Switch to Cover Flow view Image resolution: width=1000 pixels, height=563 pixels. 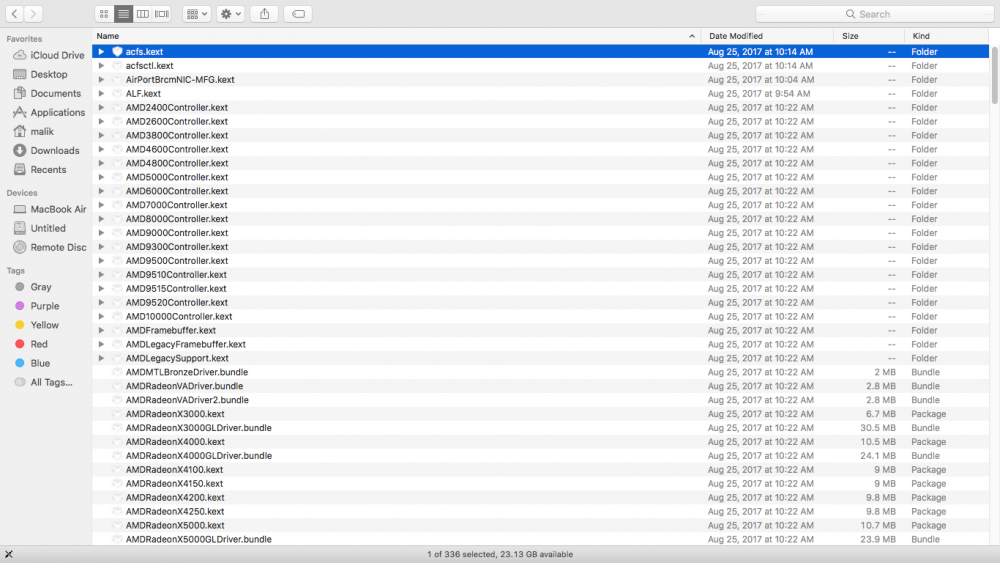[x=162, y=14]
